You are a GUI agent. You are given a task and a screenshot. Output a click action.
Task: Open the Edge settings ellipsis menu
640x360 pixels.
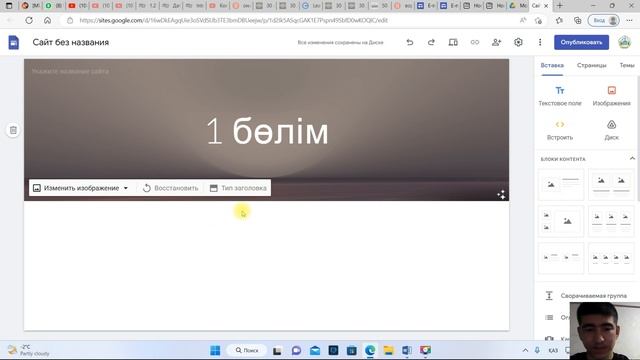(630, 20)
